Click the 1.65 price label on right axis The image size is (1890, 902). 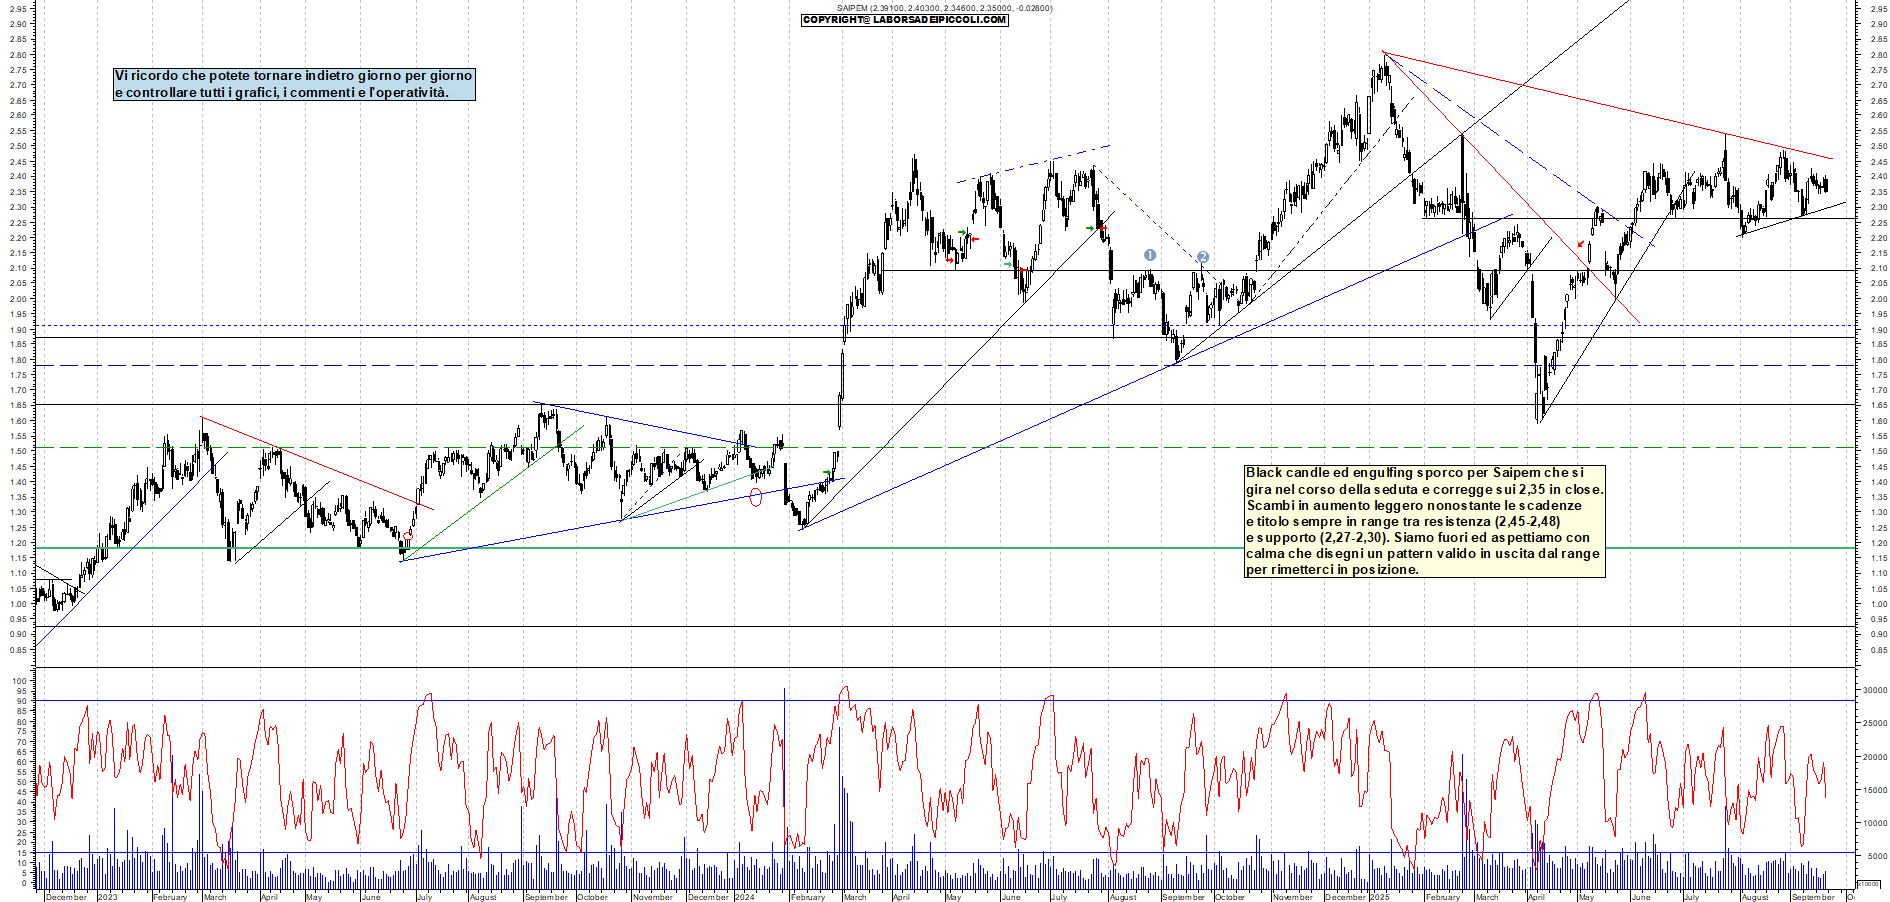1878,405
